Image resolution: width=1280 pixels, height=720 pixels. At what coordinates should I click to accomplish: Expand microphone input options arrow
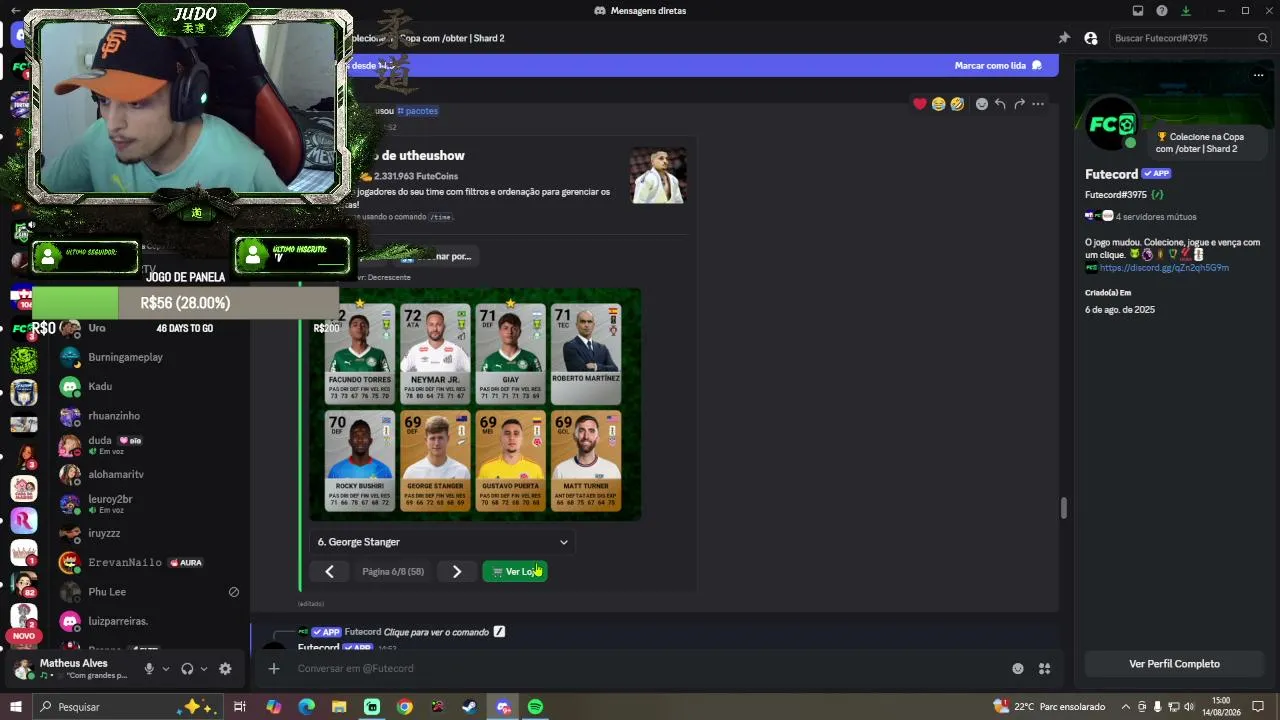tap(166, 669)
